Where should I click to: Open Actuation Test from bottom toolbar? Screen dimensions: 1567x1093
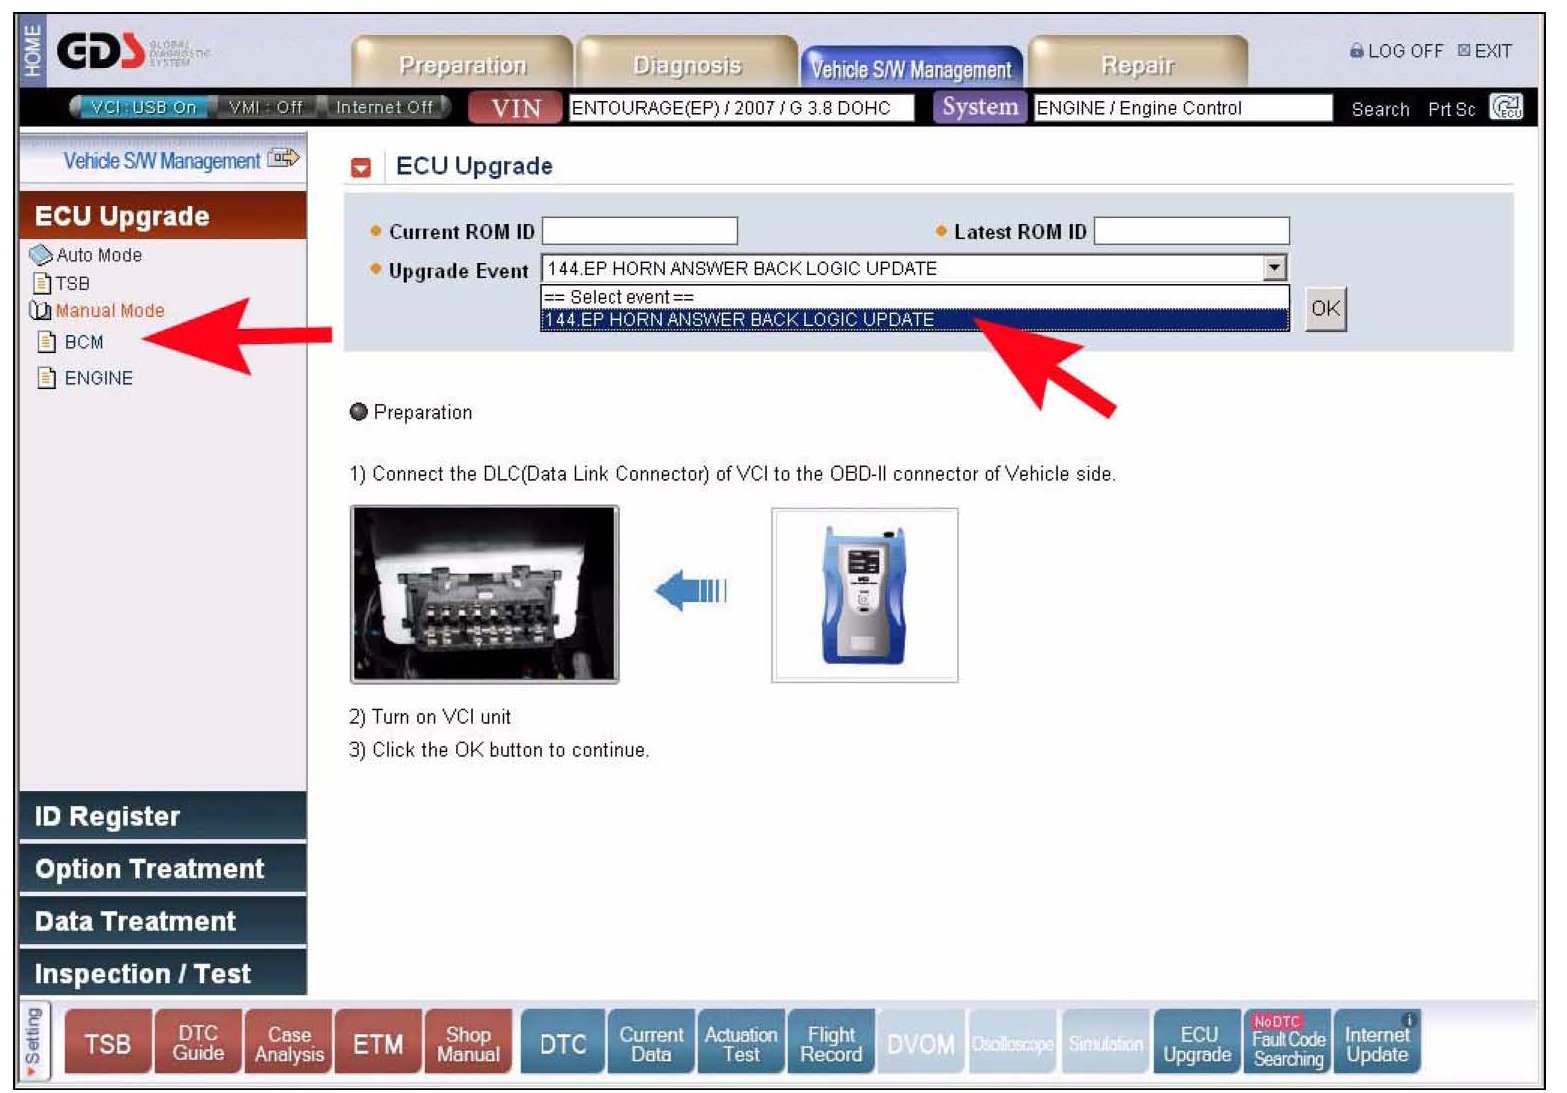tap(741, 1044)
